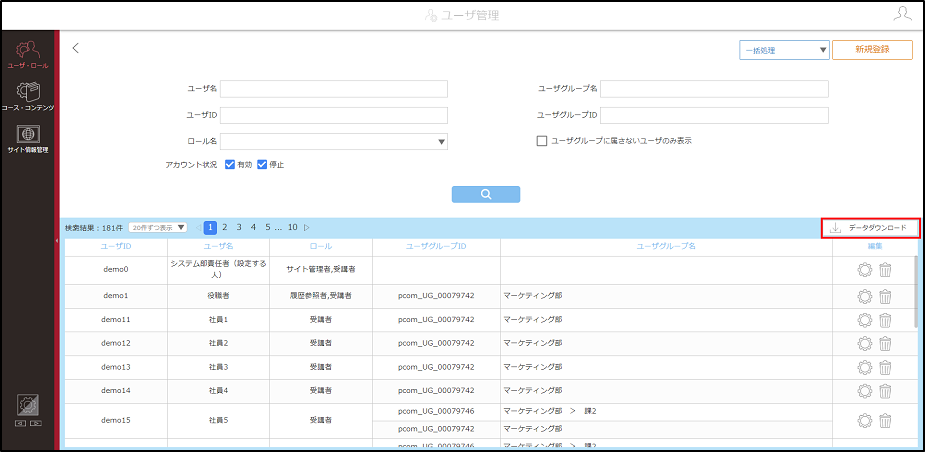Collapse the sidebar using the small handle arrow
Viewport: 925px width, 452px height.
(57, 241)
